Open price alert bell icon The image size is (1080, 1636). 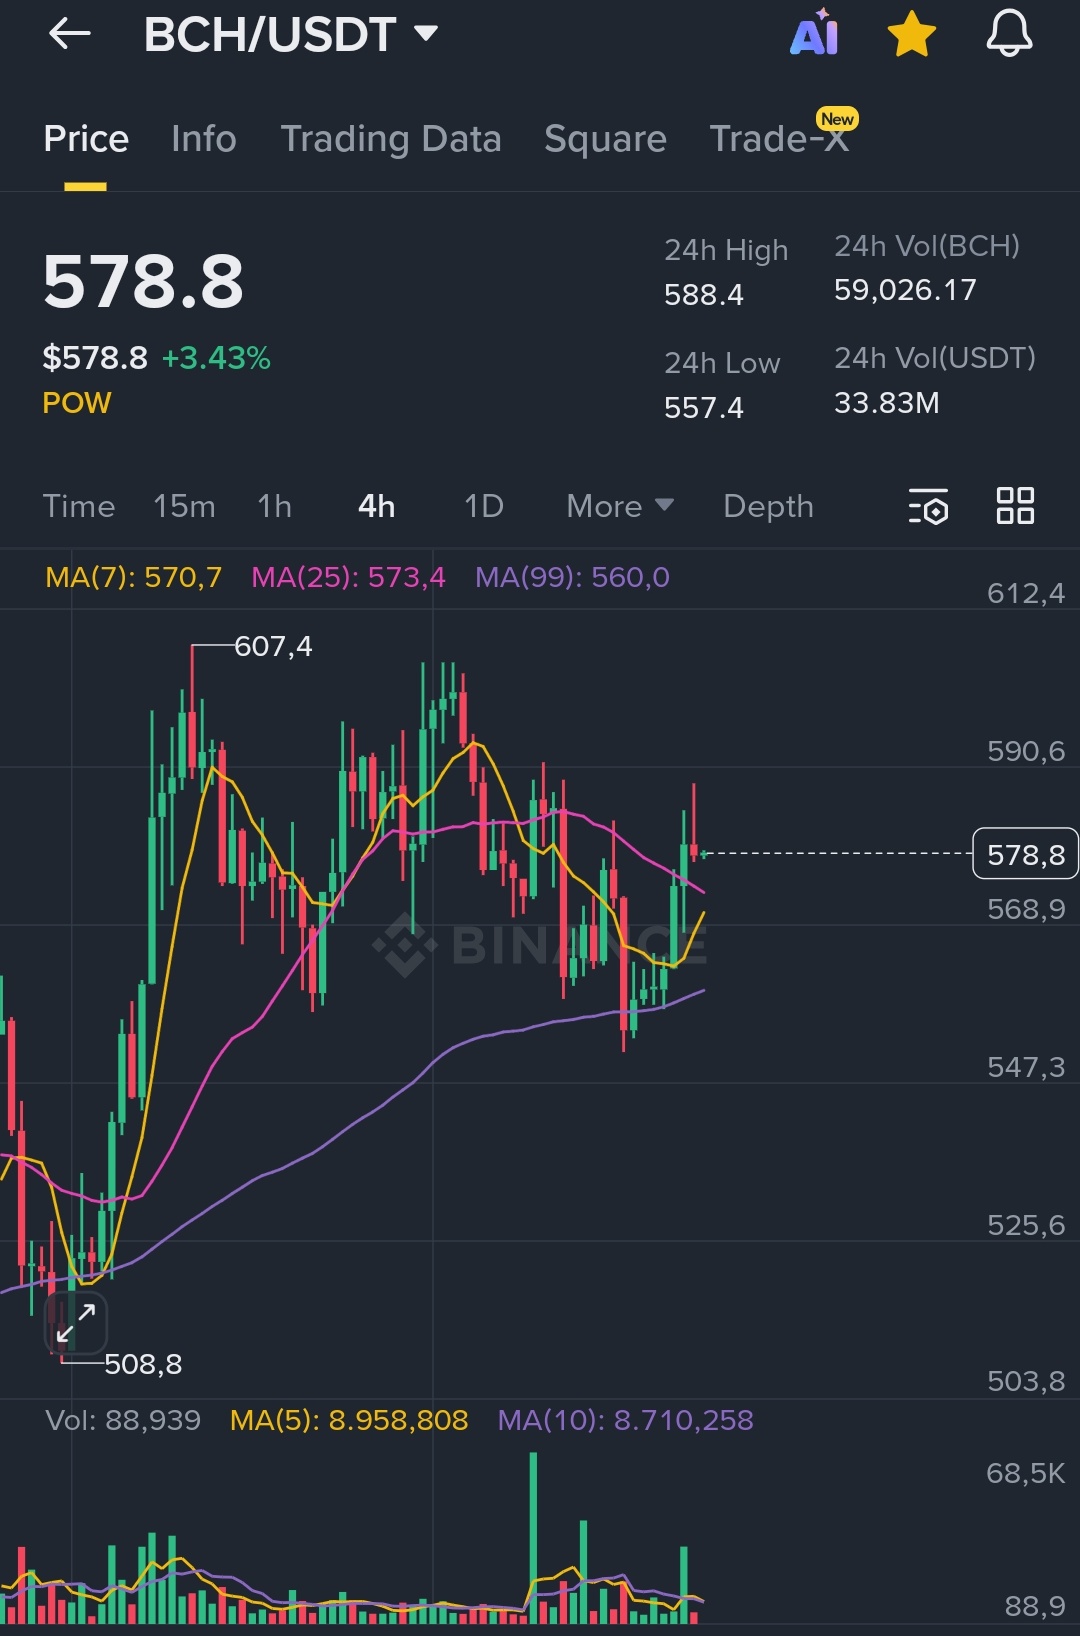tap(1009, 34)
